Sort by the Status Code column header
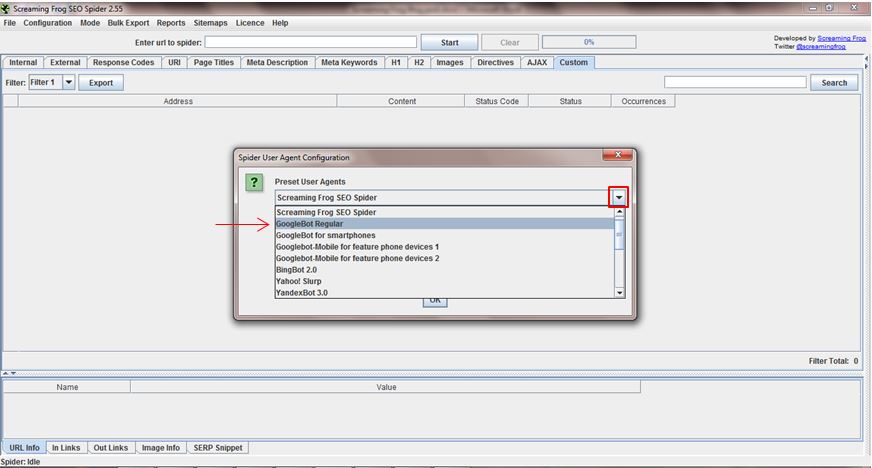The image size is (872, 468). click(x=497, y=101)
